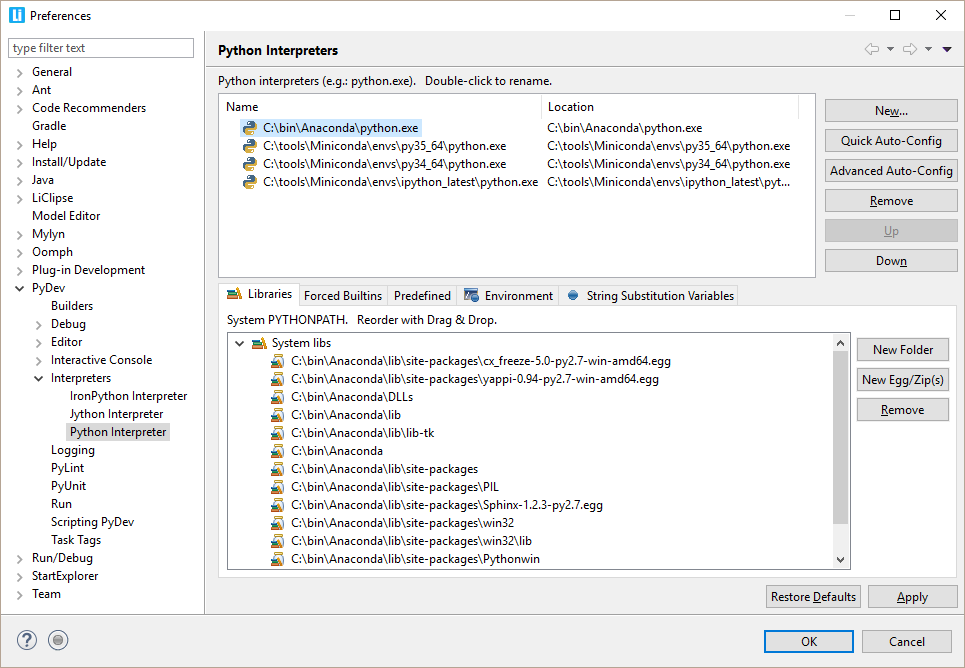Click icon beside site-packages\win32\lib entry
Screen dimensions: 965x668
coord(278,541)
